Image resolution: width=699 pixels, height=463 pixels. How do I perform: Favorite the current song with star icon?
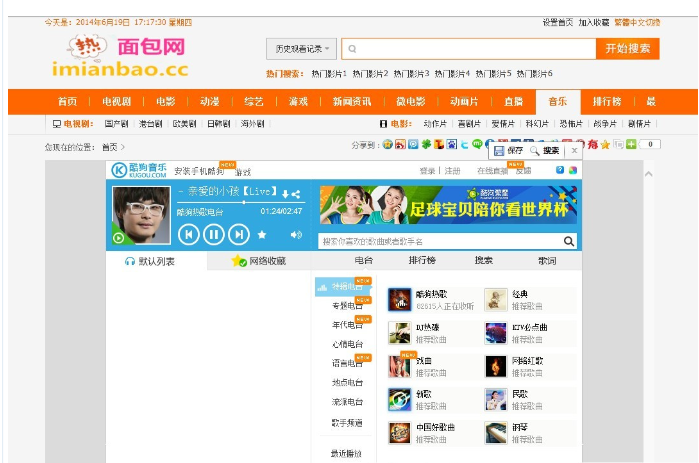coord(262,234)
